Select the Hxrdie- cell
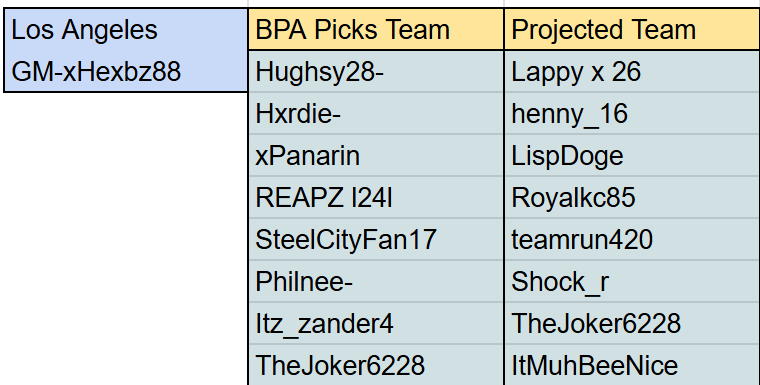This screenshot has height=385, width=760. coord(376,113)
